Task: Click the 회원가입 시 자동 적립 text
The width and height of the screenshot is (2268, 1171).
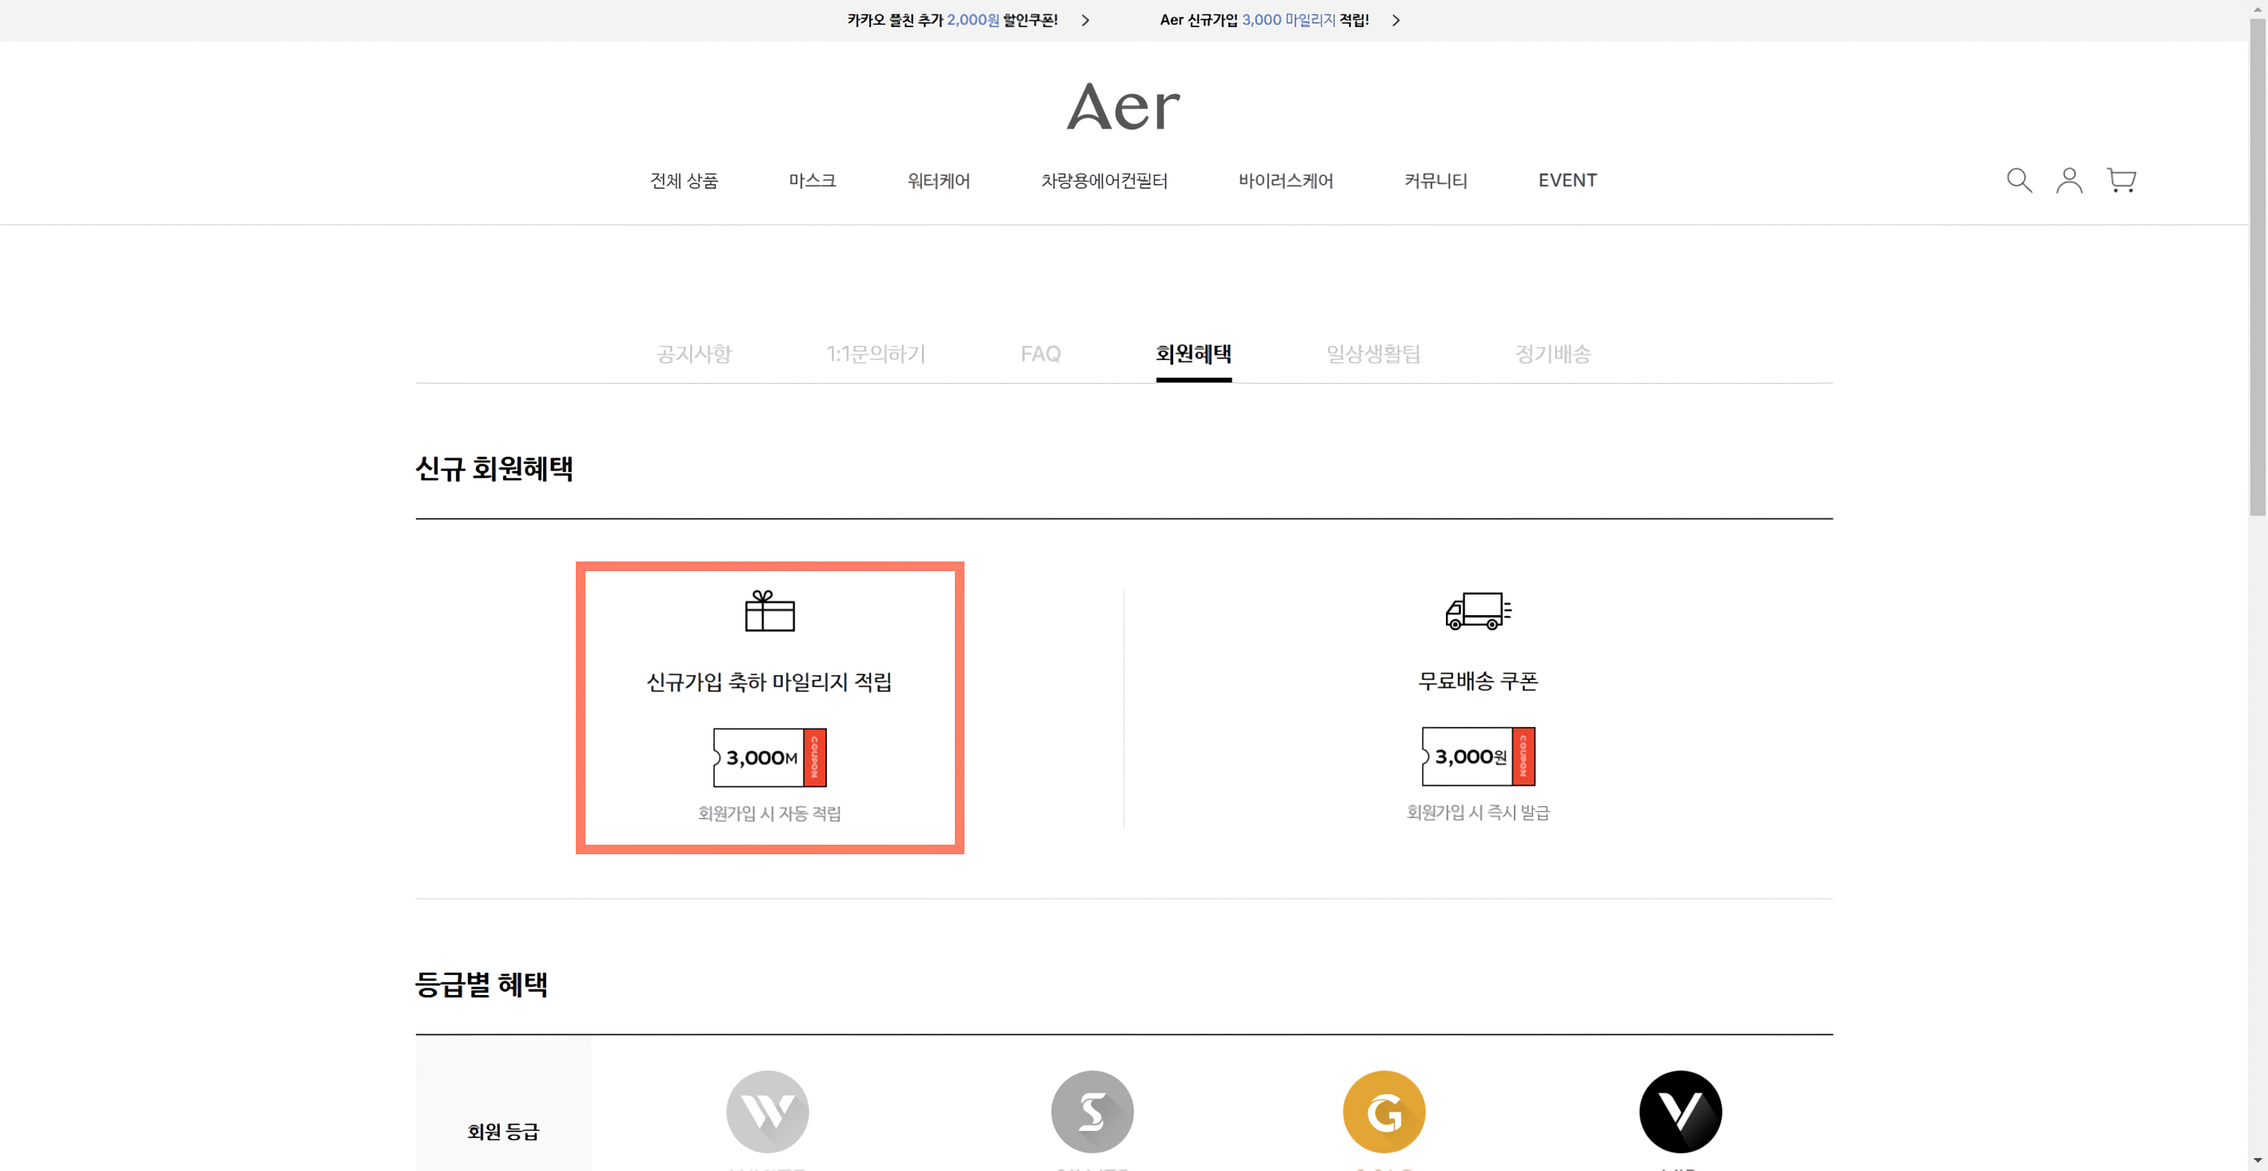Action: tap(769, 814)
